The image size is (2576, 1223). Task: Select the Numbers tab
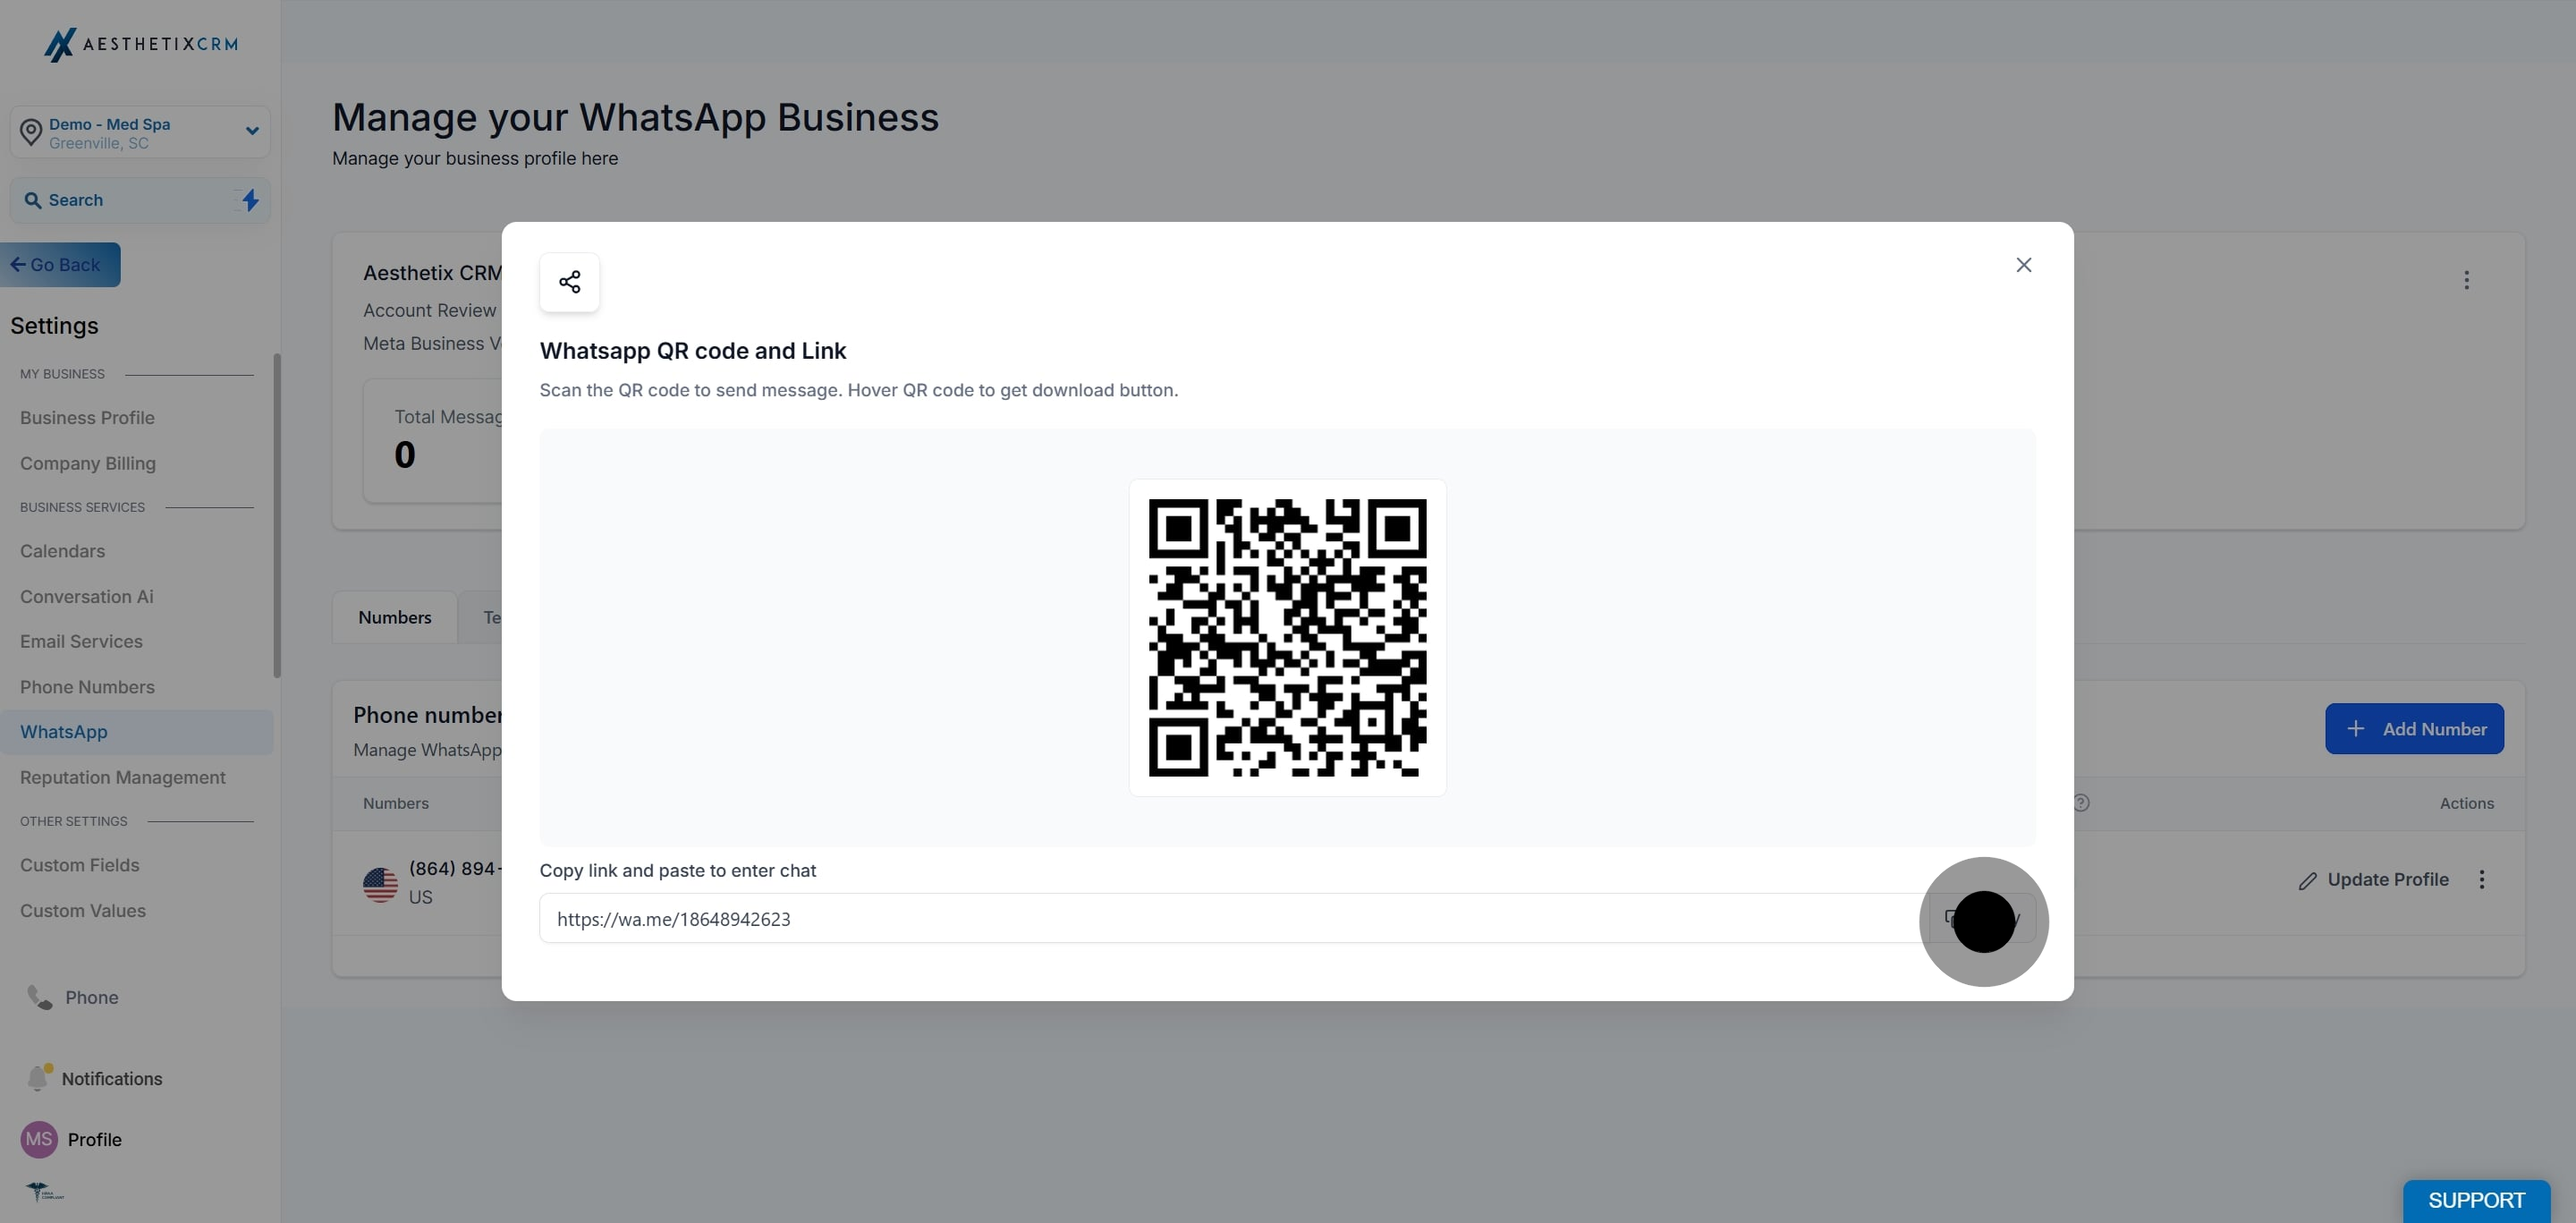[x=395, y=617]
